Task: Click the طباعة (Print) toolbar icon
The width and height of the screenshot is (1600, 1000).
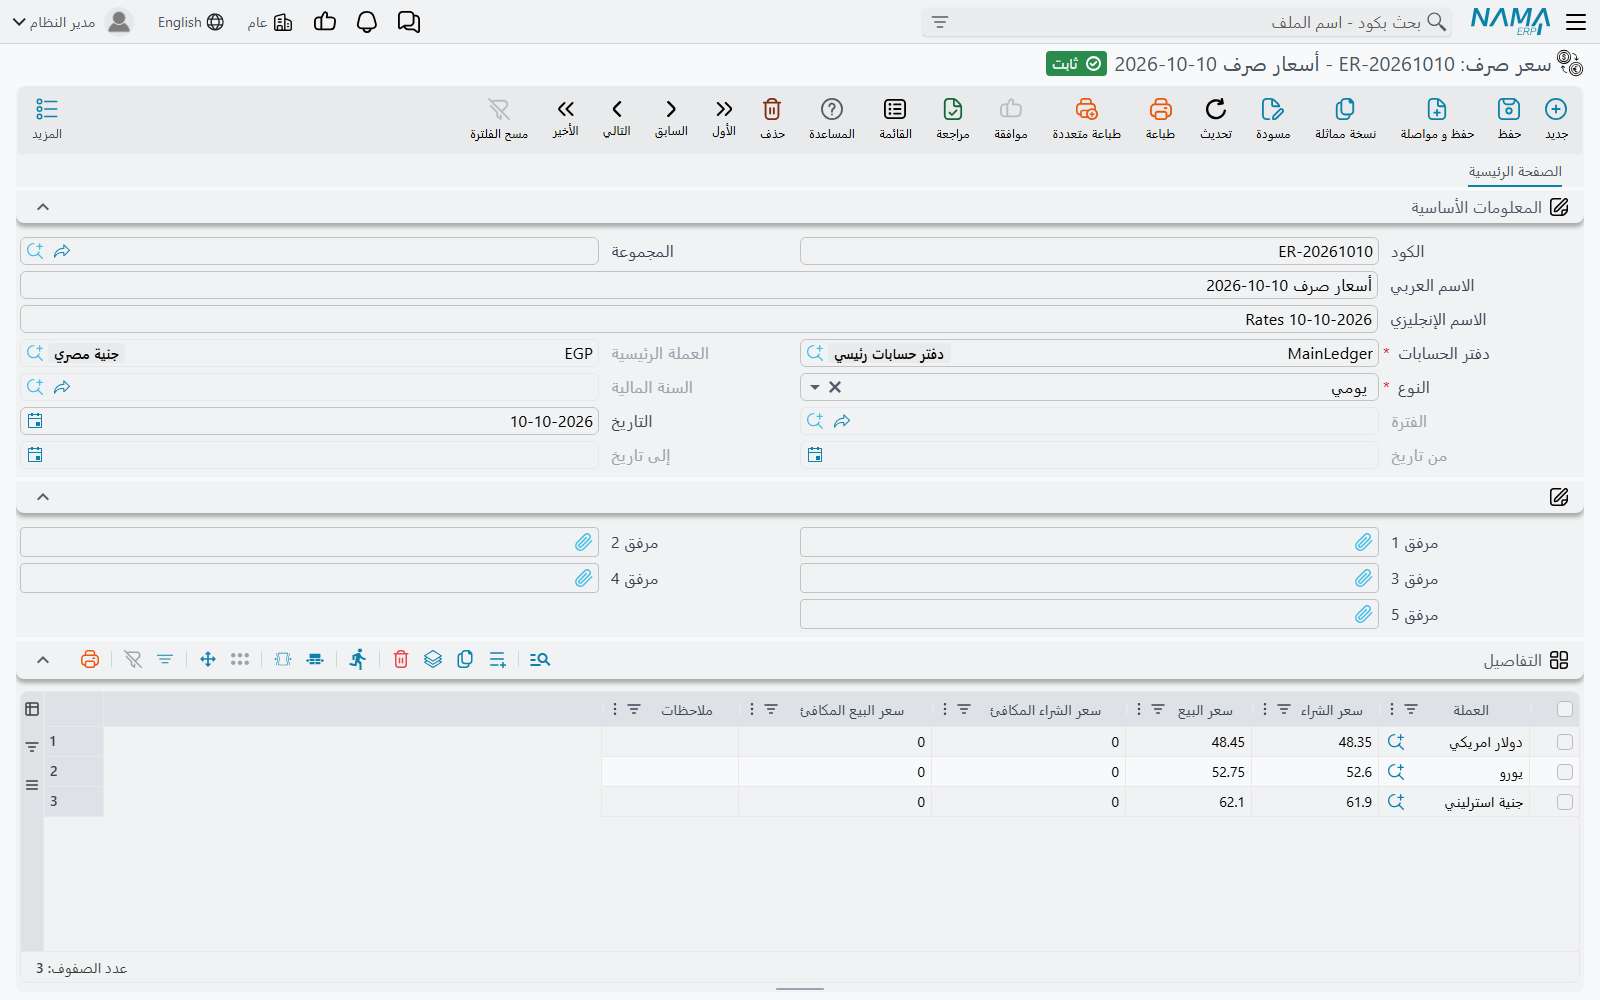Action: [1160, 109]
